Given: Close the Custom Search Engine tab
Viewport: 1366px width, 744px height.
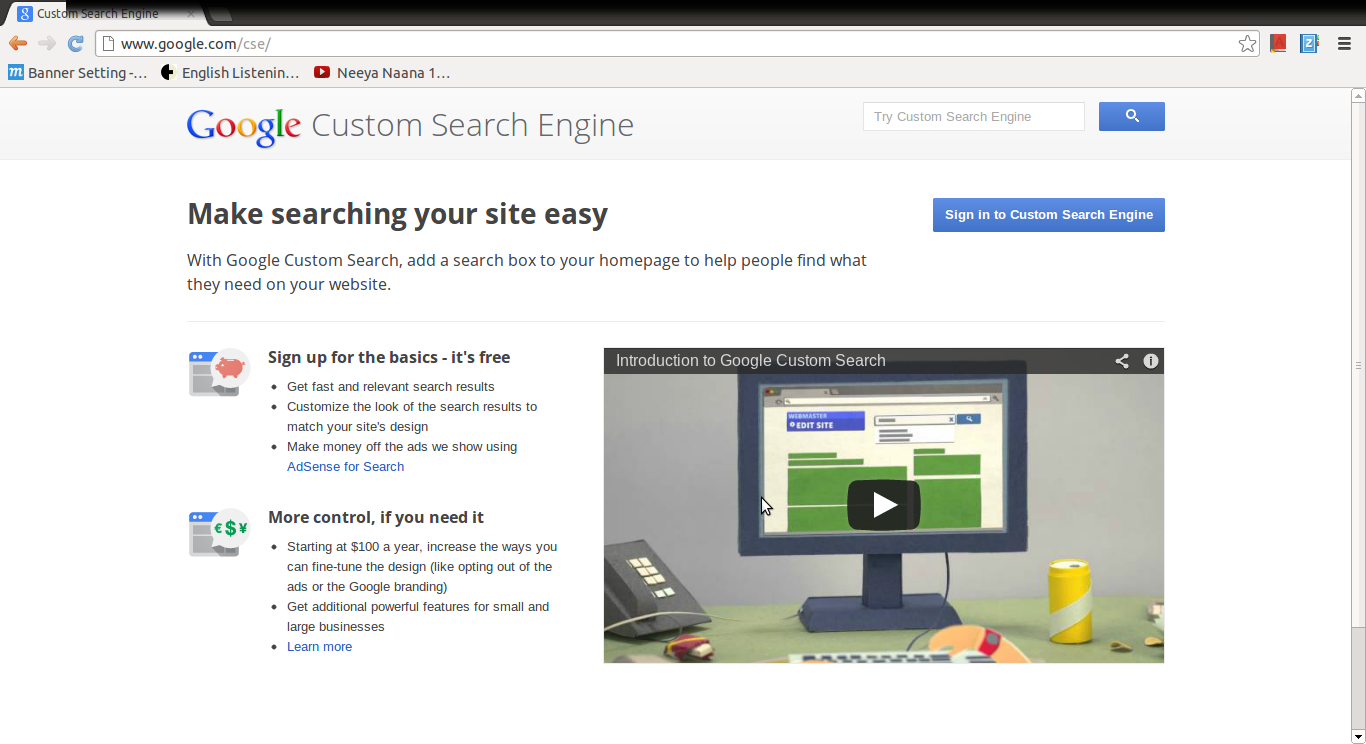Looking at the screenshot, I should click(x=191, y=14).
